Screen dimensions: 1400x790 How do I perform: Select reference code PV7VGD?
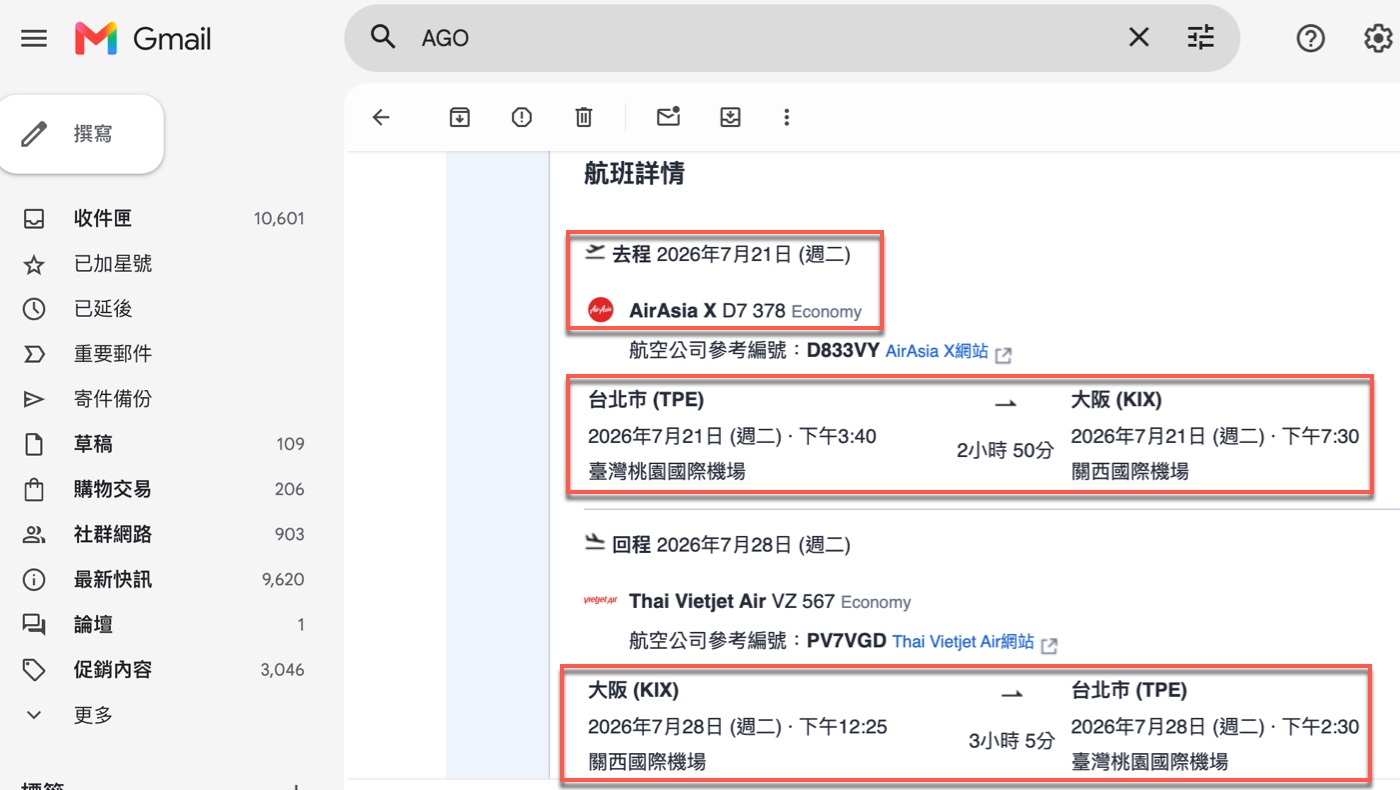click(x=846, y=641)
